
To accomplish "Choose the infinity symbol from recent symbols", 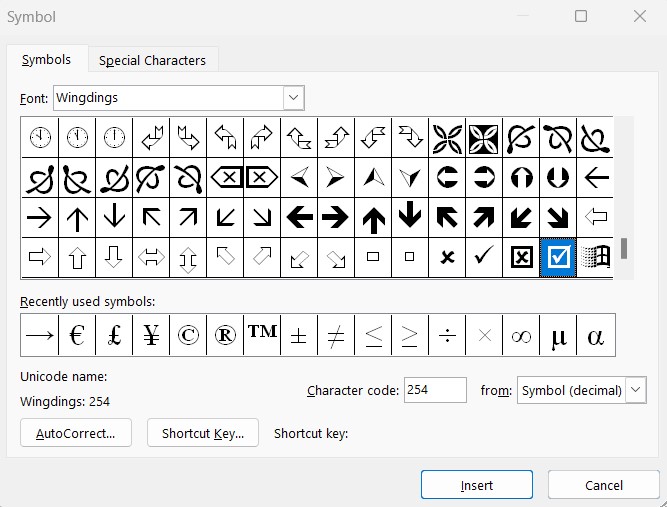I will click(522, 336).
